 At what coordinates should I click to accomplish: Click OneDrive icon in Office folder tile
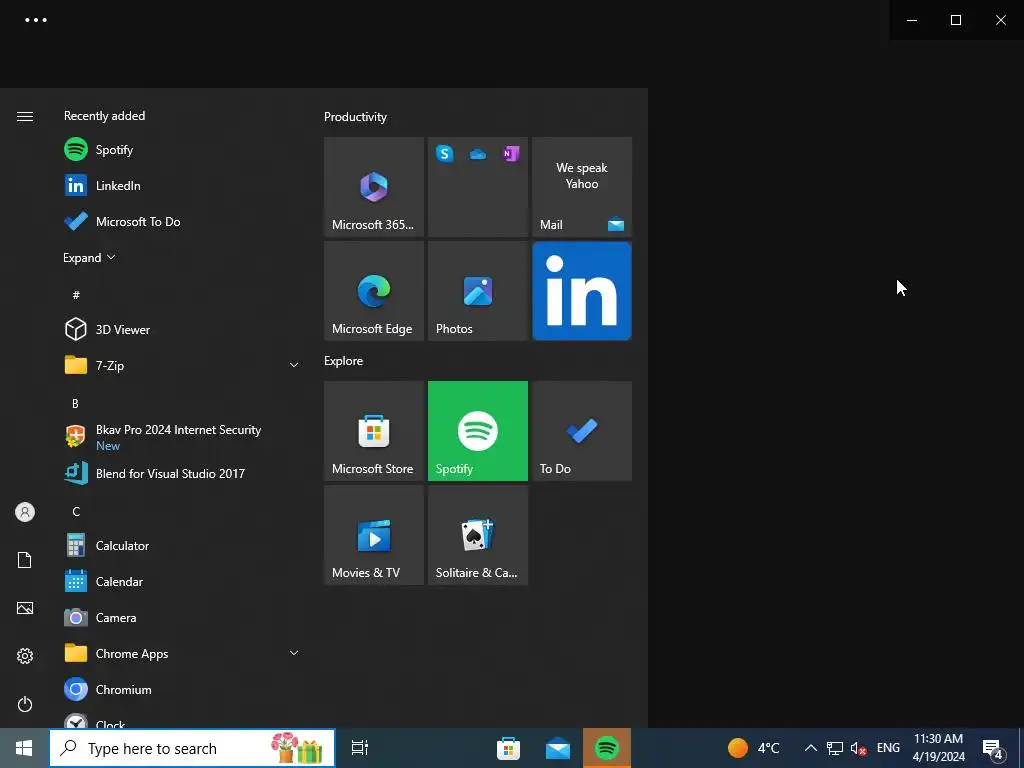[x=478, y=154]
